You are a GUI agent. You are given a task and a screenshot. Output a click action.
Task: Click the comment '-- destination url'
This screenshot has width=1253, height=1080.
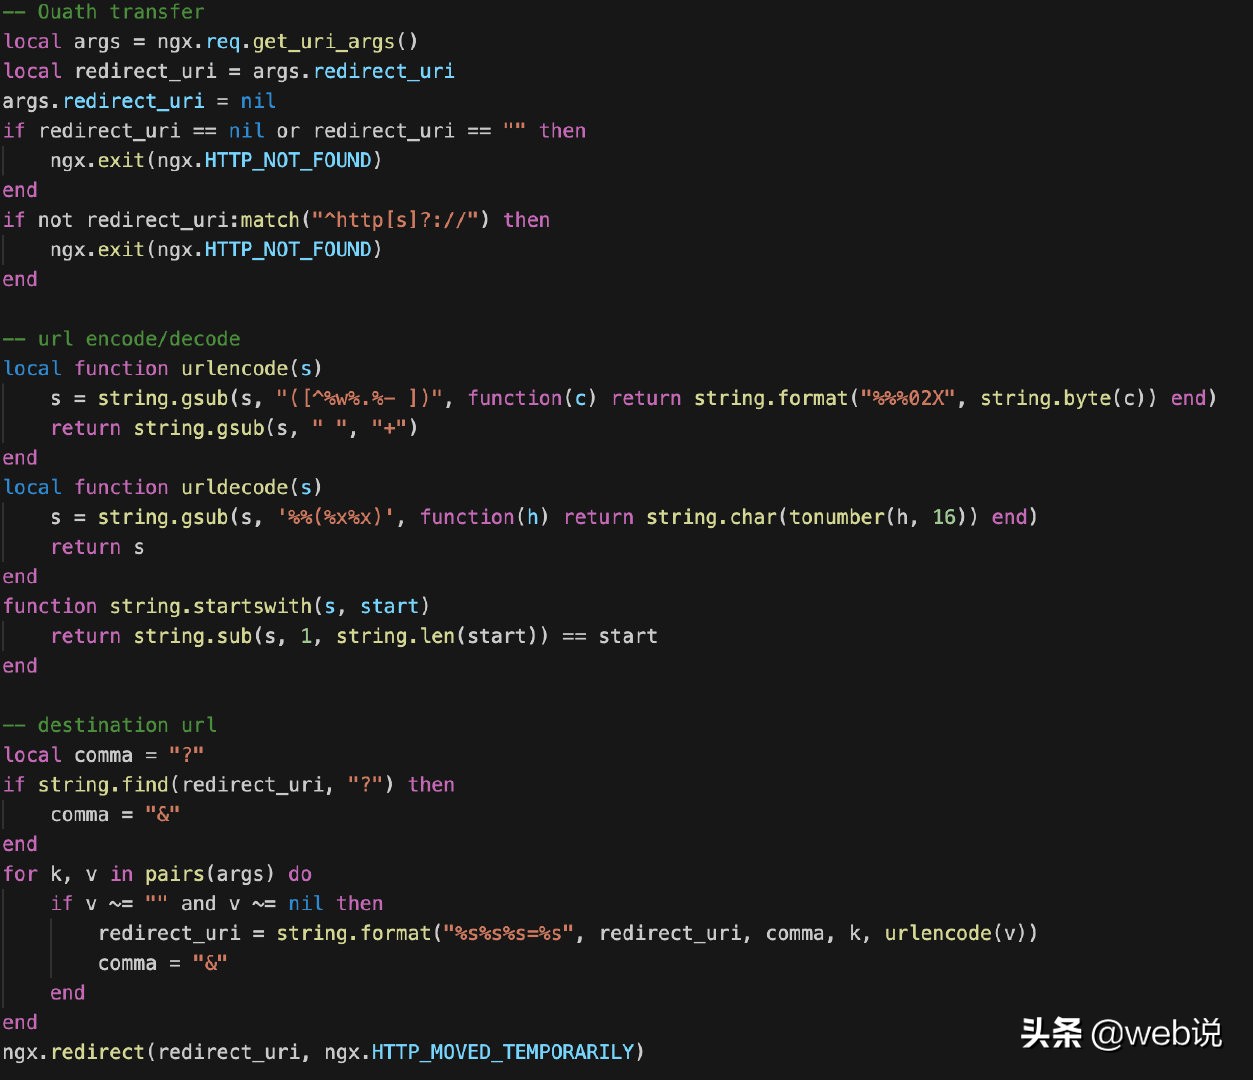(x=109, y=725)
